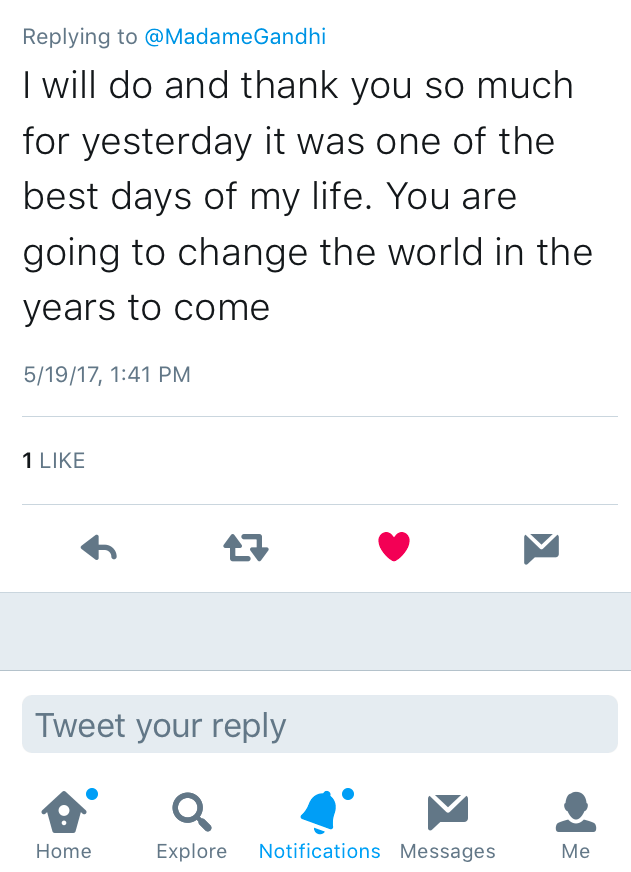This screenshot has width=631, height=872.
Task: View who liked via "1 LIKE"
Action: coord(54,461)
